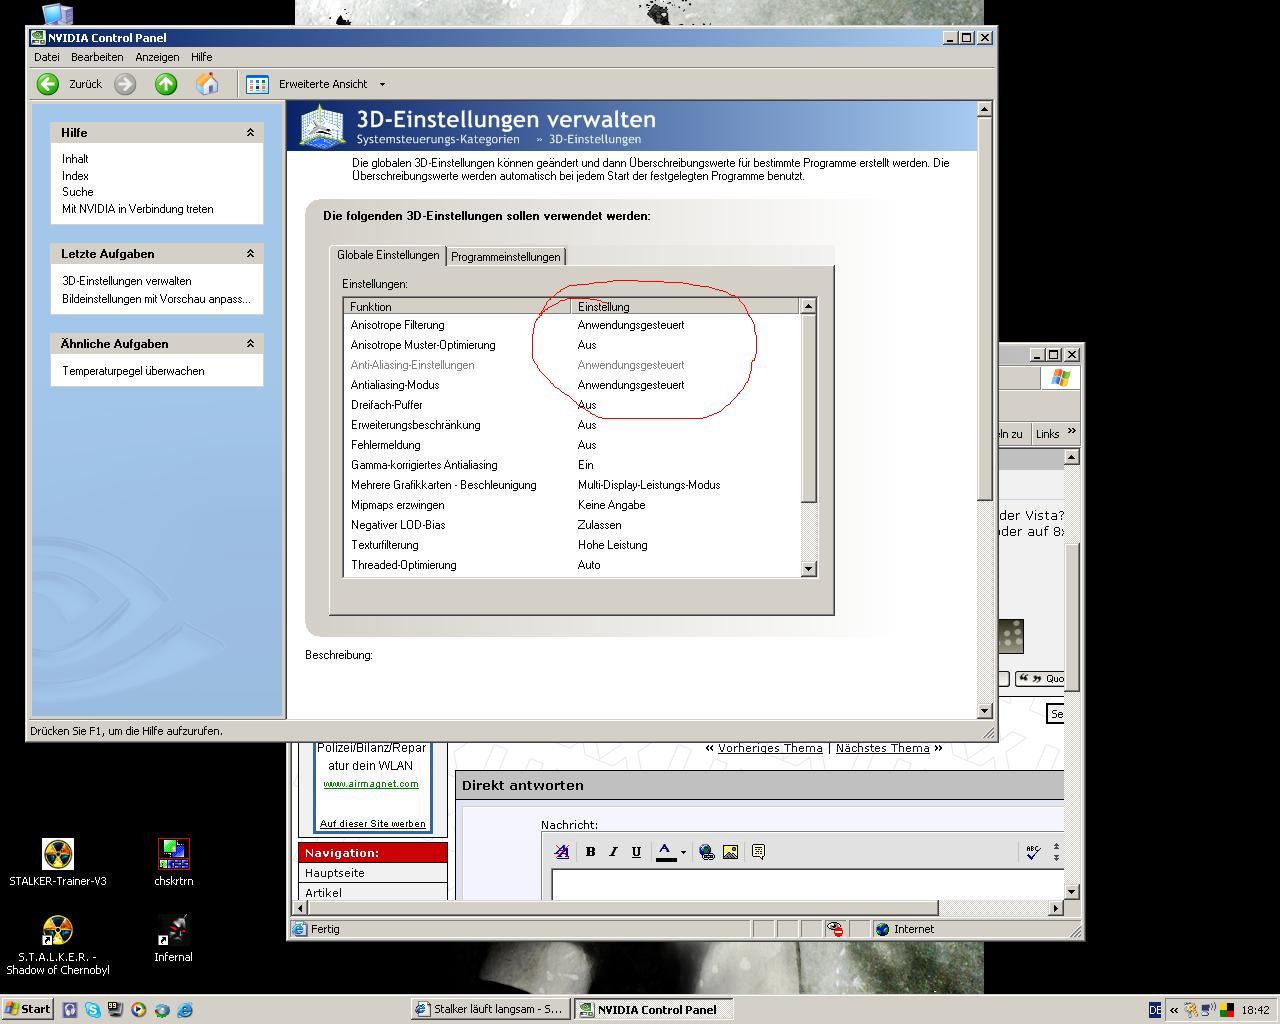Go back with the green Zurück arrow
The image size is (1280, 1024).
click(48, 84)
